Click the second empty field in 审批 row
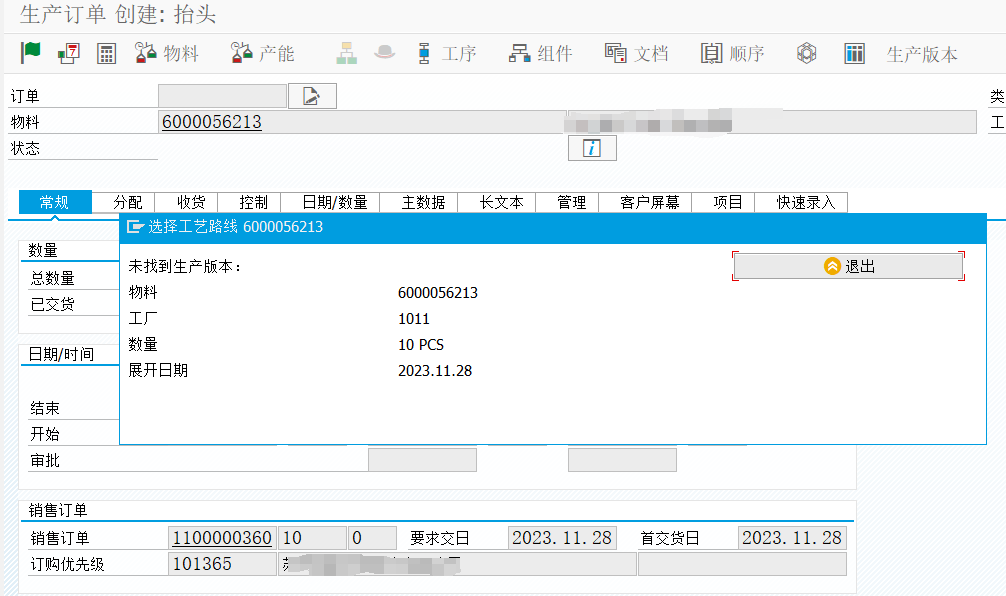 pyautogui.click(x=622, y=460)
